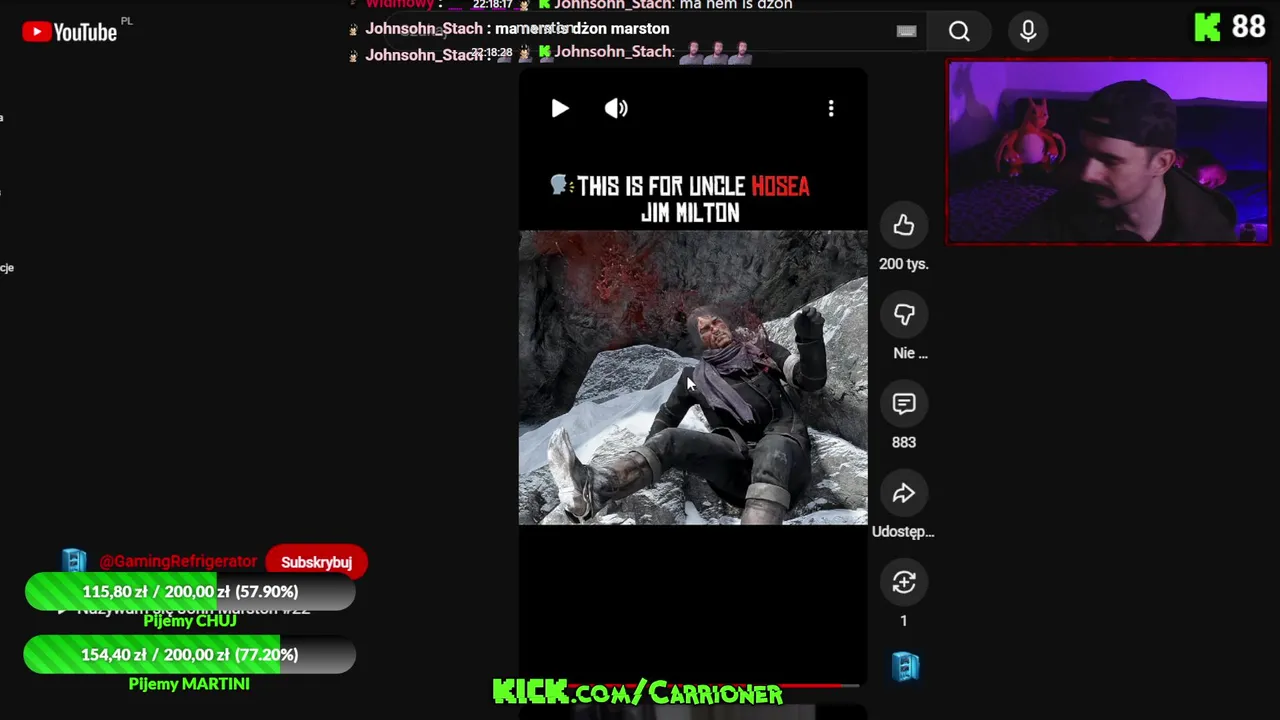Open the three-dot more options menu
The image size is (1280, 720).
click(831, 108)
